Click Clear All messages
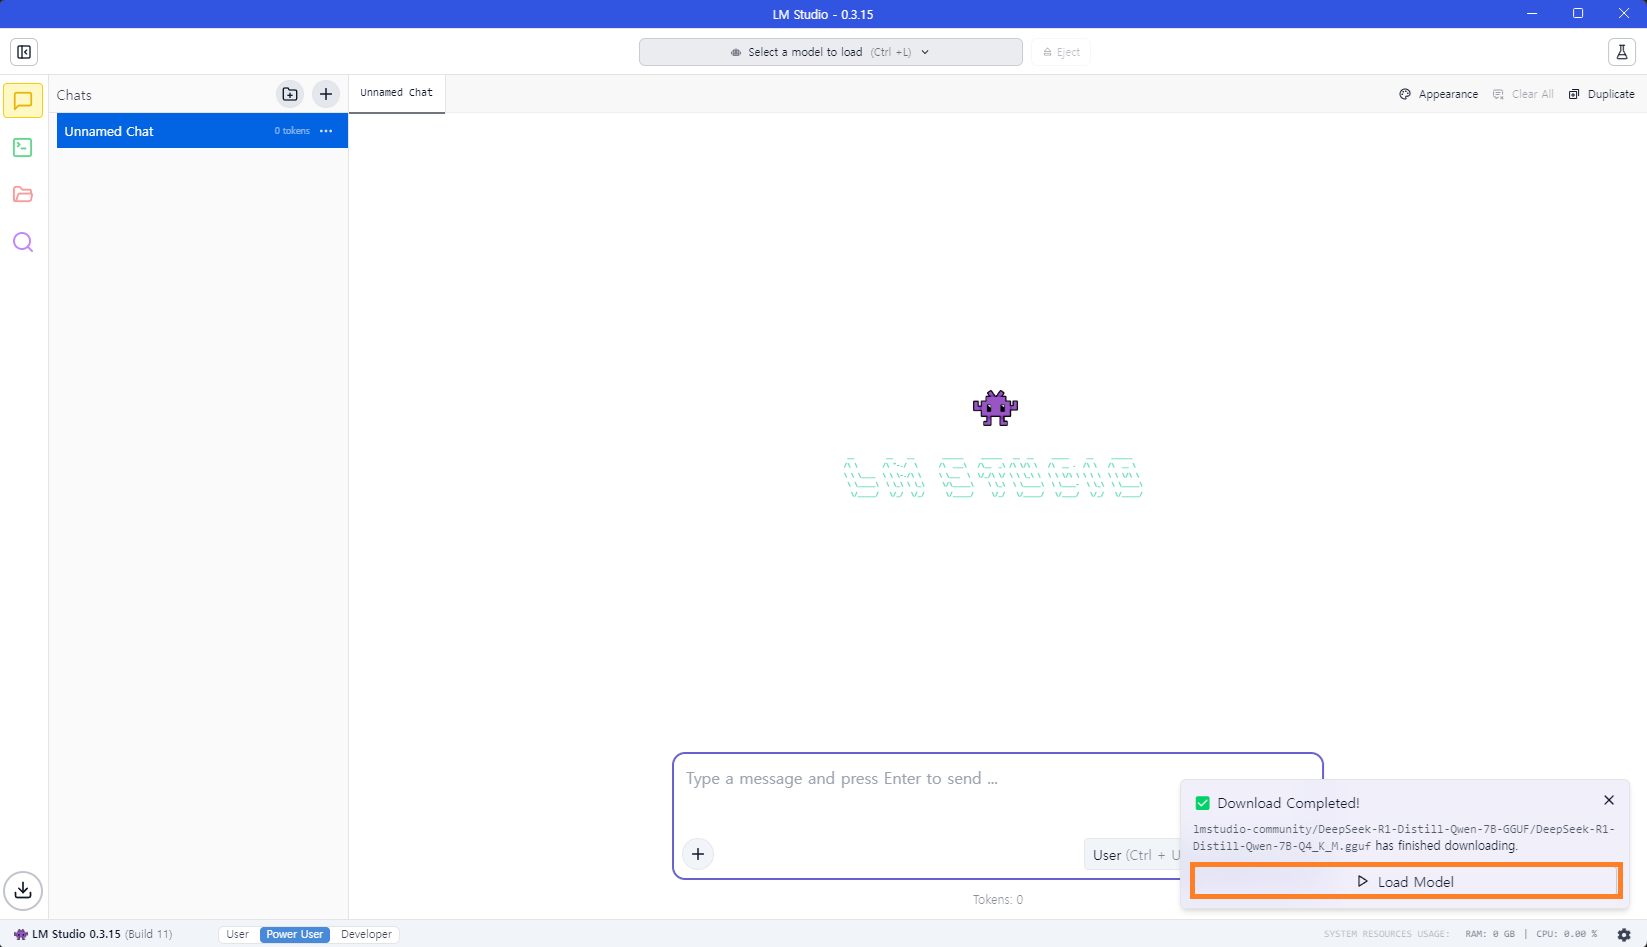This screenshot has height=947, width=1647. (x=1523, y=94)
